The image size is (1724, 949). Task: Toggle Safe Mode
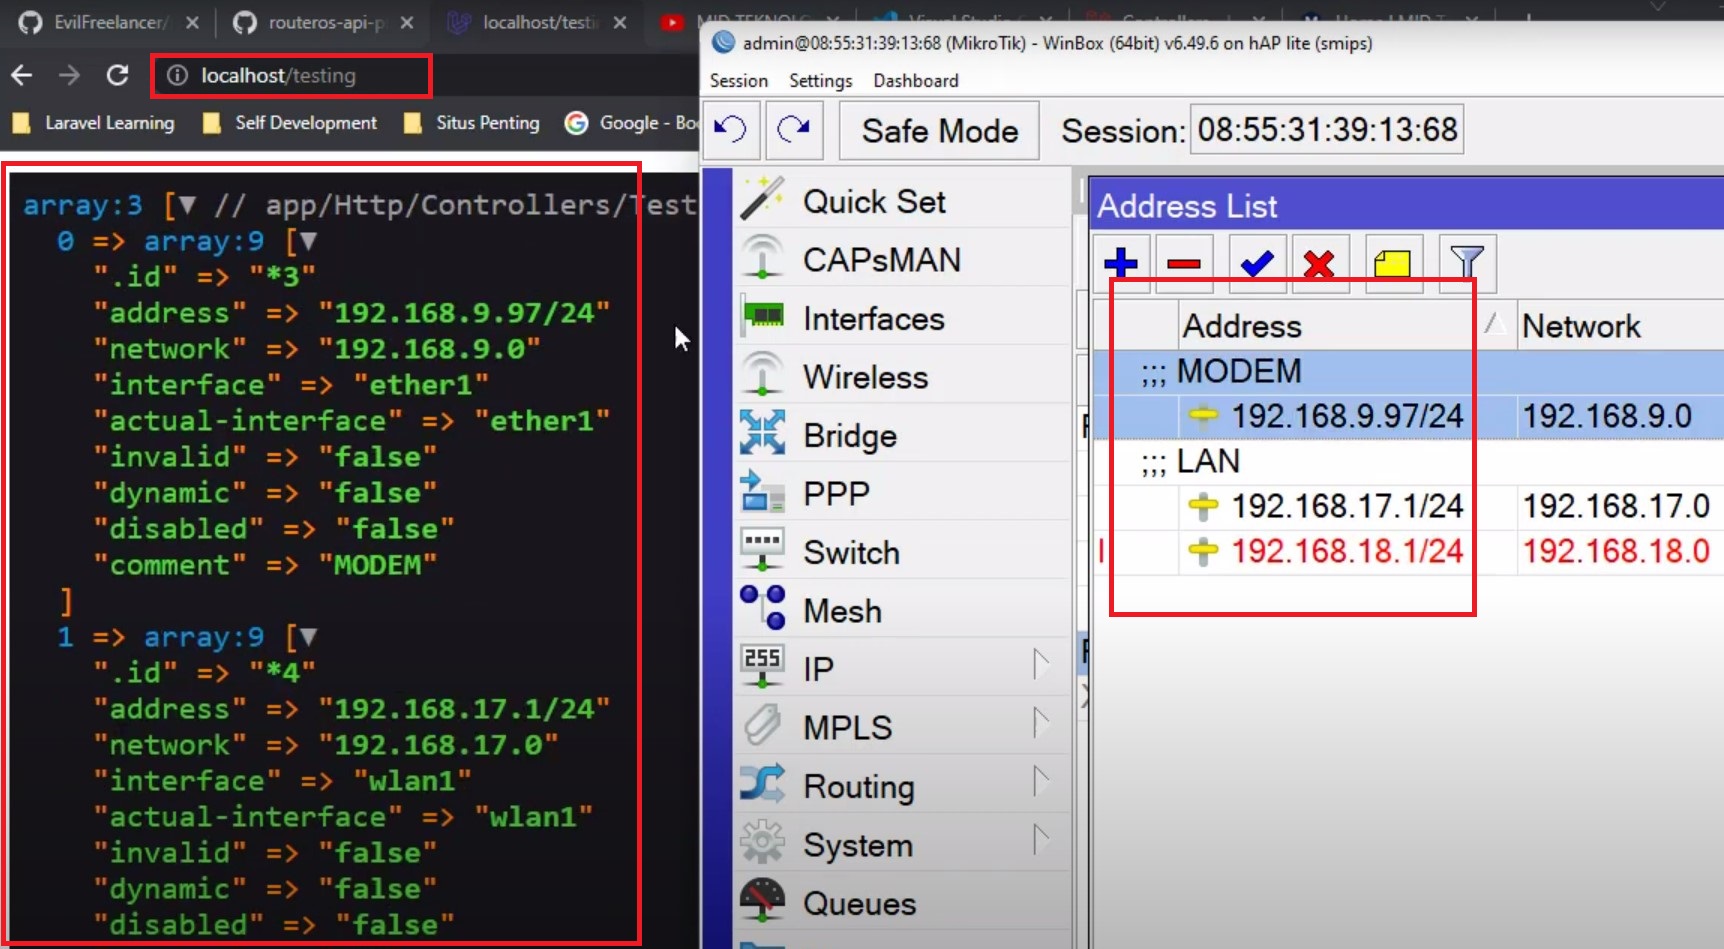coord(937,130)
